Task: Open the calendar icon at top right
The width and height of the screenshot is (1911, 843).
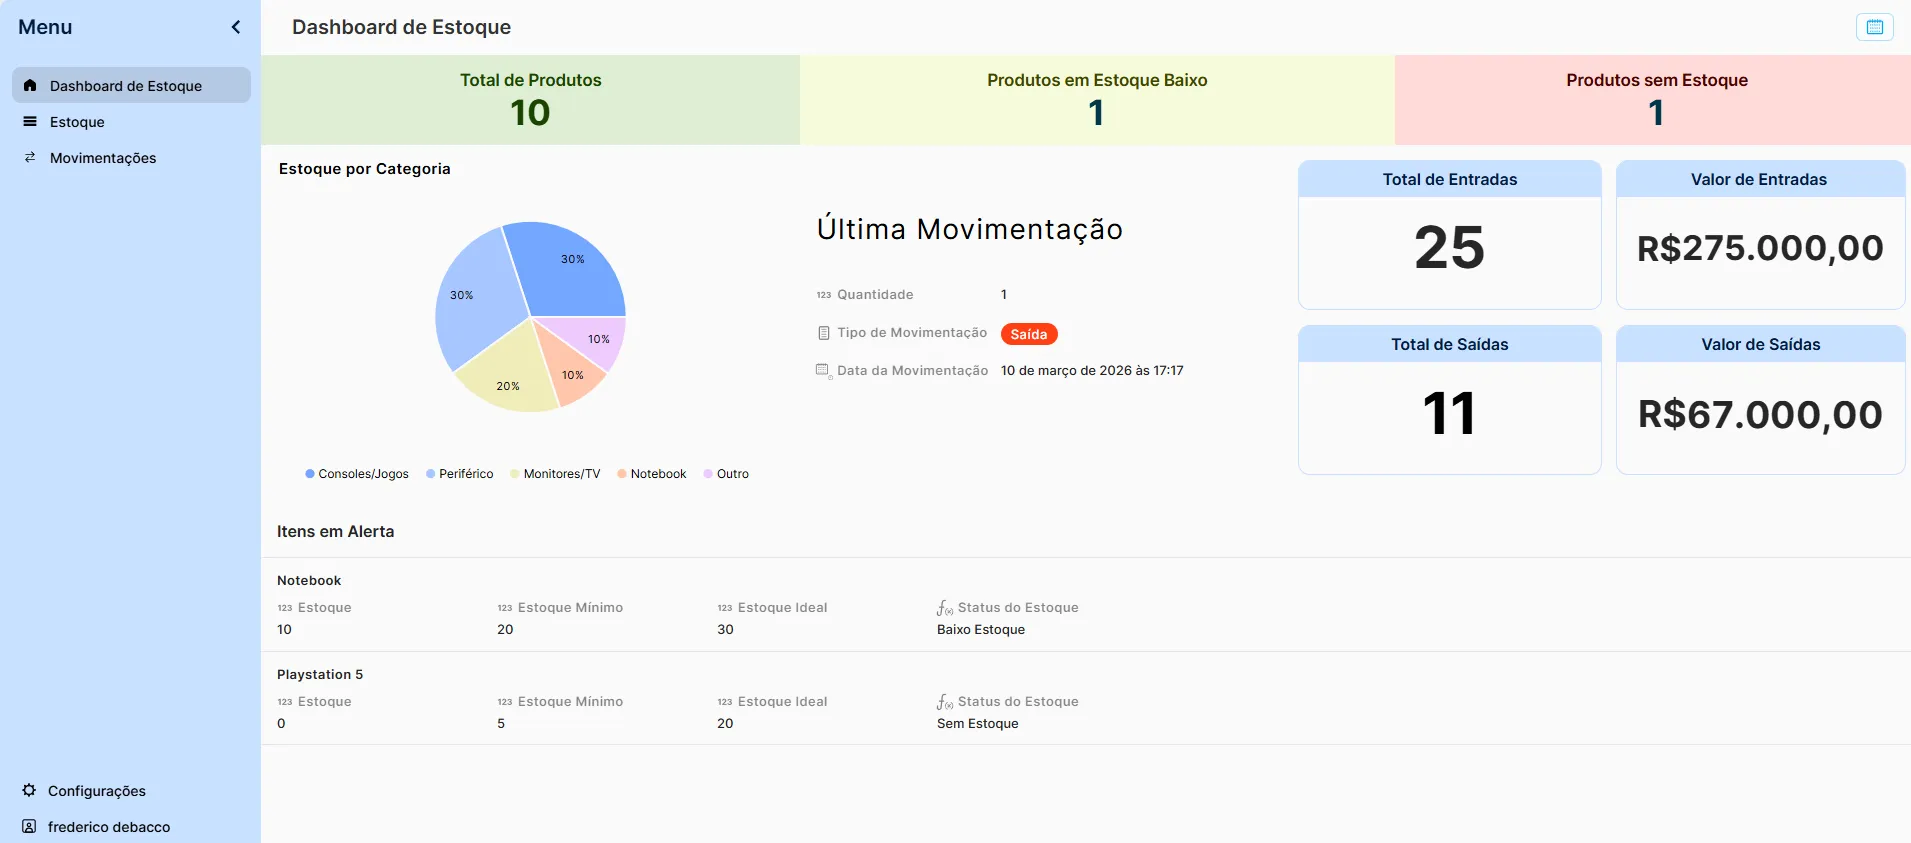Action: click(x=1874, y=27)
